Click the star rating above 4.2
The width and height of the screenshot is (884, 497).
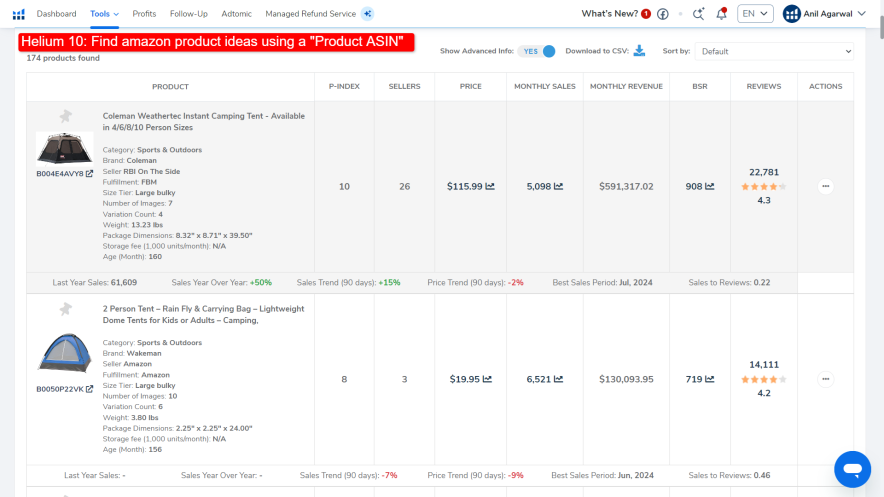pos(764,379)
